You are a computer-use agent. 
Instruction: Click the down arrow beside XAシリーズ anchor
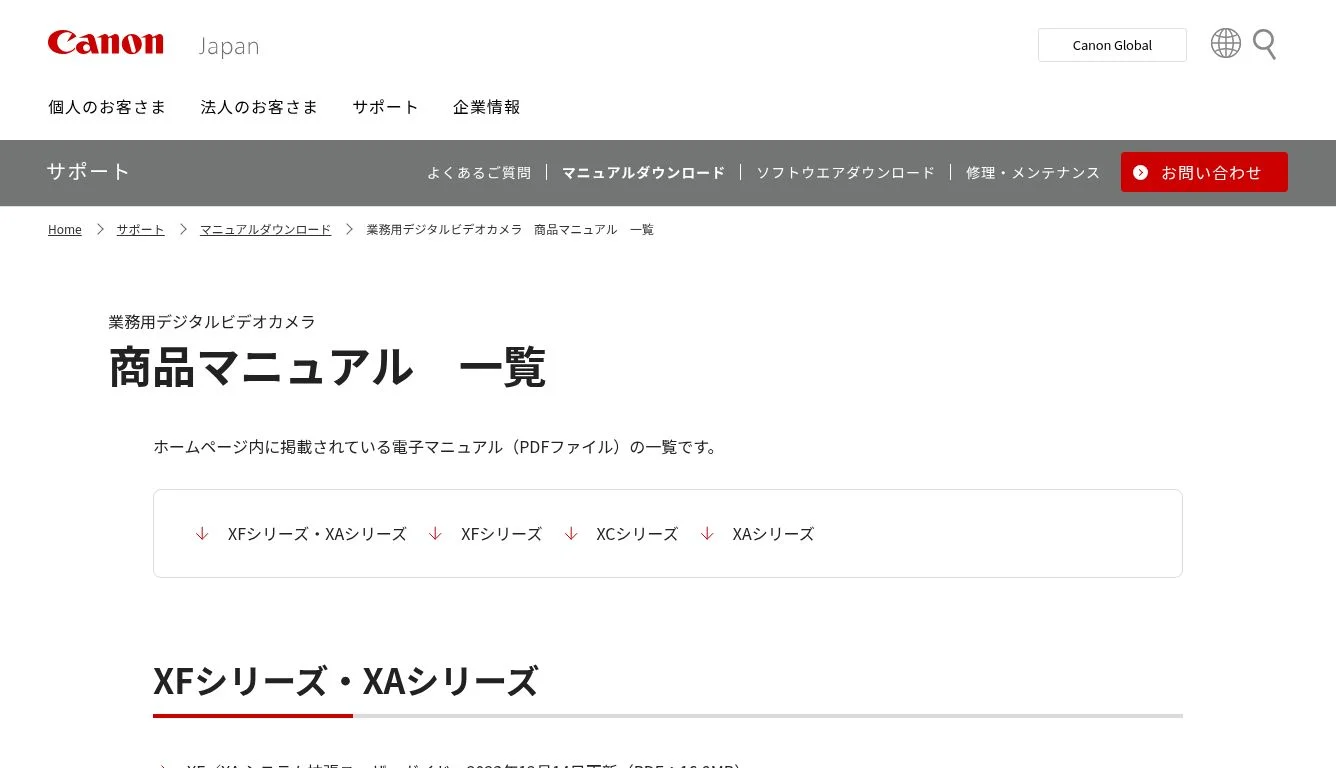pos(707,534)
